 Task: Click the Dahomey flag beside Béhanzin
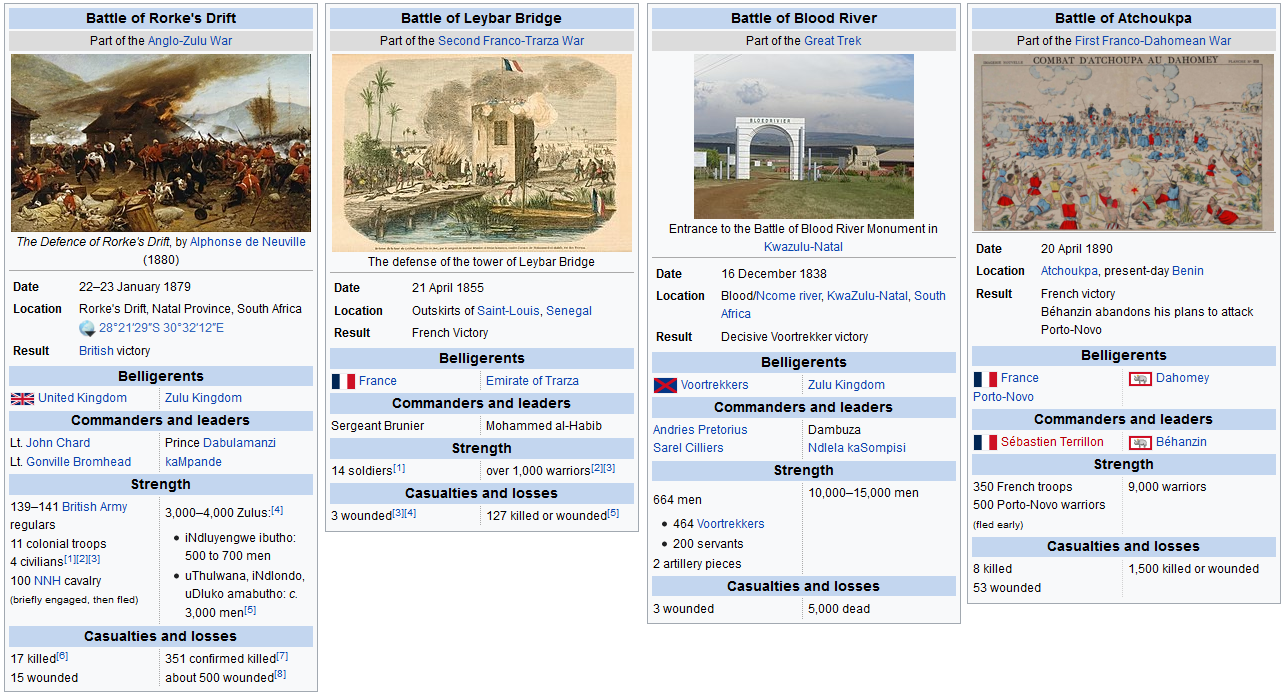(1140, 442)
